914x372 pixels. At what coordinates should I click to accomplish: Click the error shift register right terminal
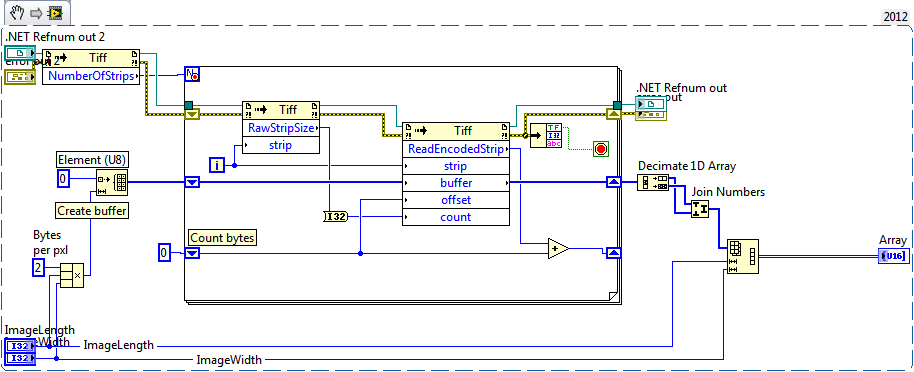615,115
